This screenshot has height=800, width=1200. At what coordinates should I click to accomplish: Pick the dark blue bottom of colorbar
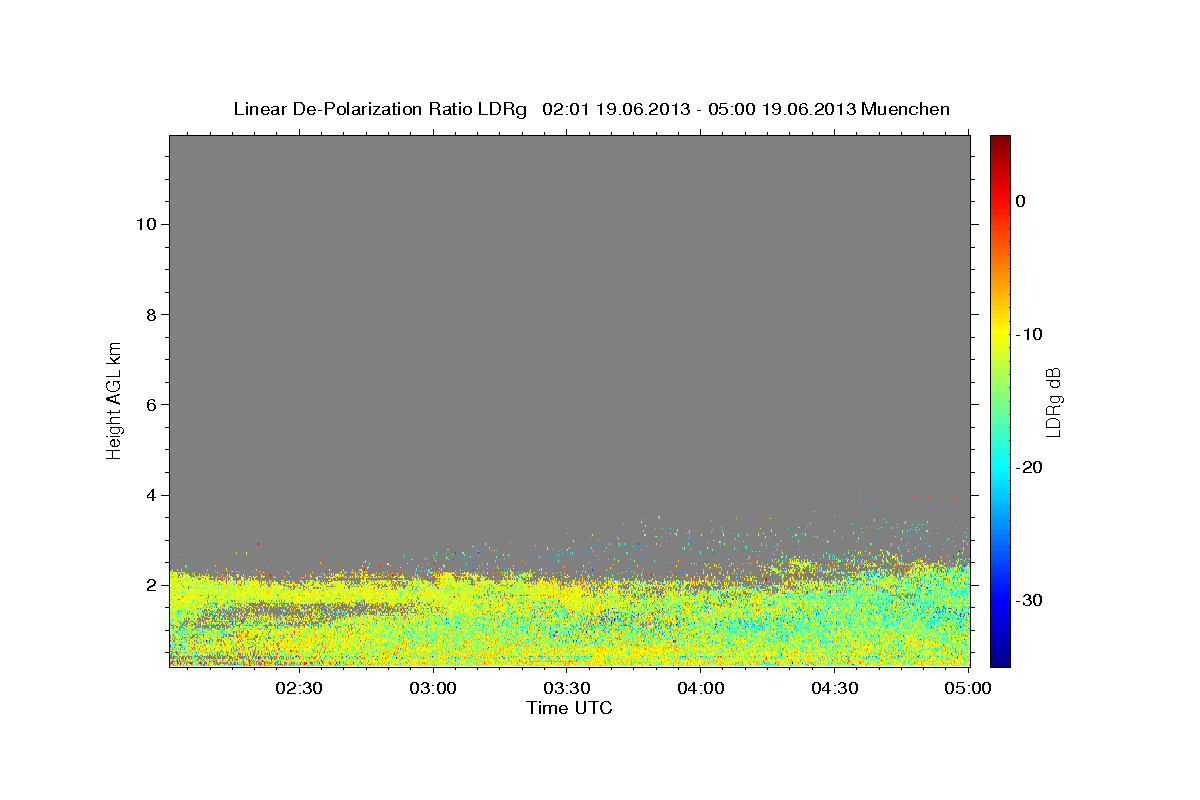(1000, 659)
